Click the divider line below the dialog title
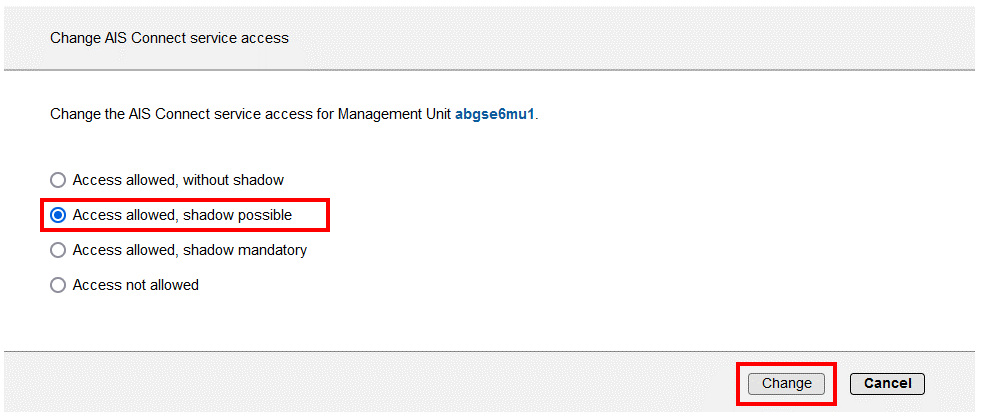 tap(490, 70)
